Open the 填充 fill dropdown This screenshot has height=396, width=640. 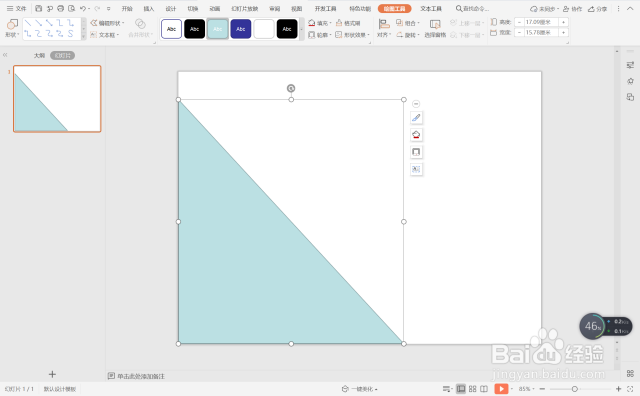320,23
